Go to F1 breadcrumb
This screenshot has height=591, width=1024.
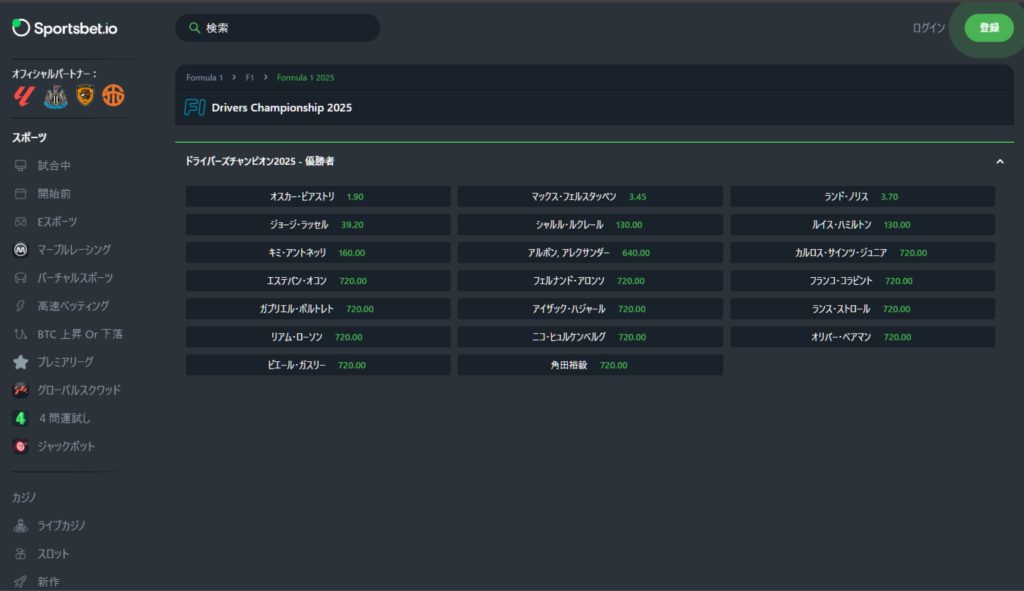(249, 78)
